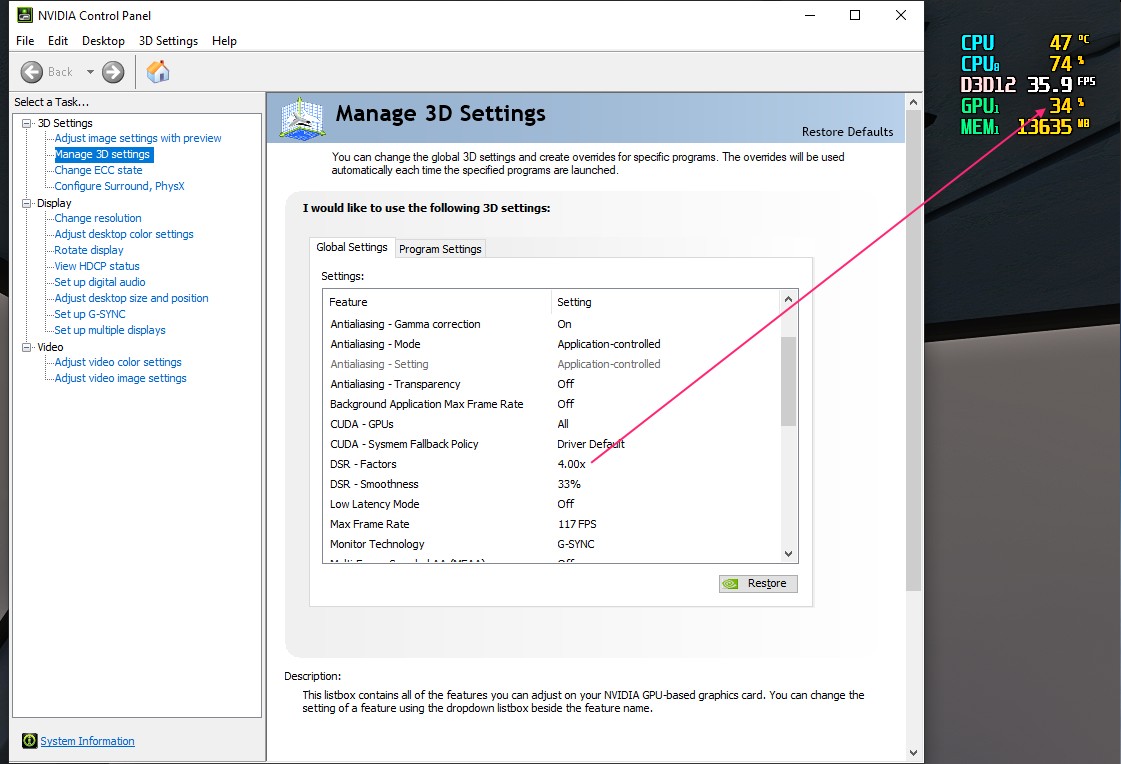The width and height of the screenshot is (1121, 764).
Task: Open Rotate display task
Action: pyautogui.click(x=89, y=250)
